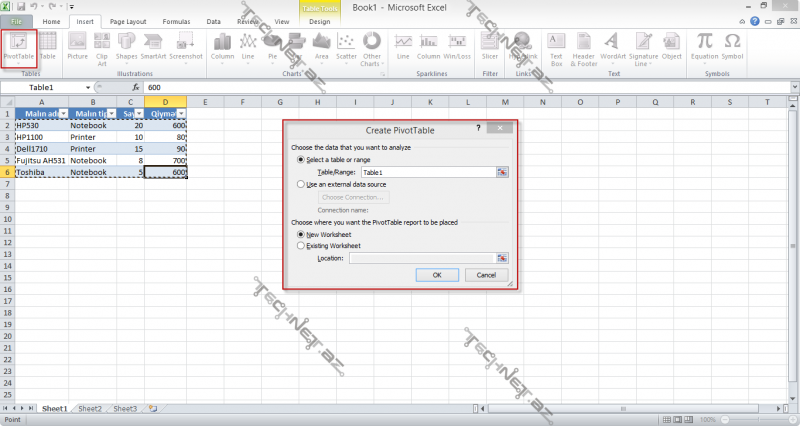Screen dimensions: 800x426
Task: Switch to the Page Layout tab
Action: 128,21
